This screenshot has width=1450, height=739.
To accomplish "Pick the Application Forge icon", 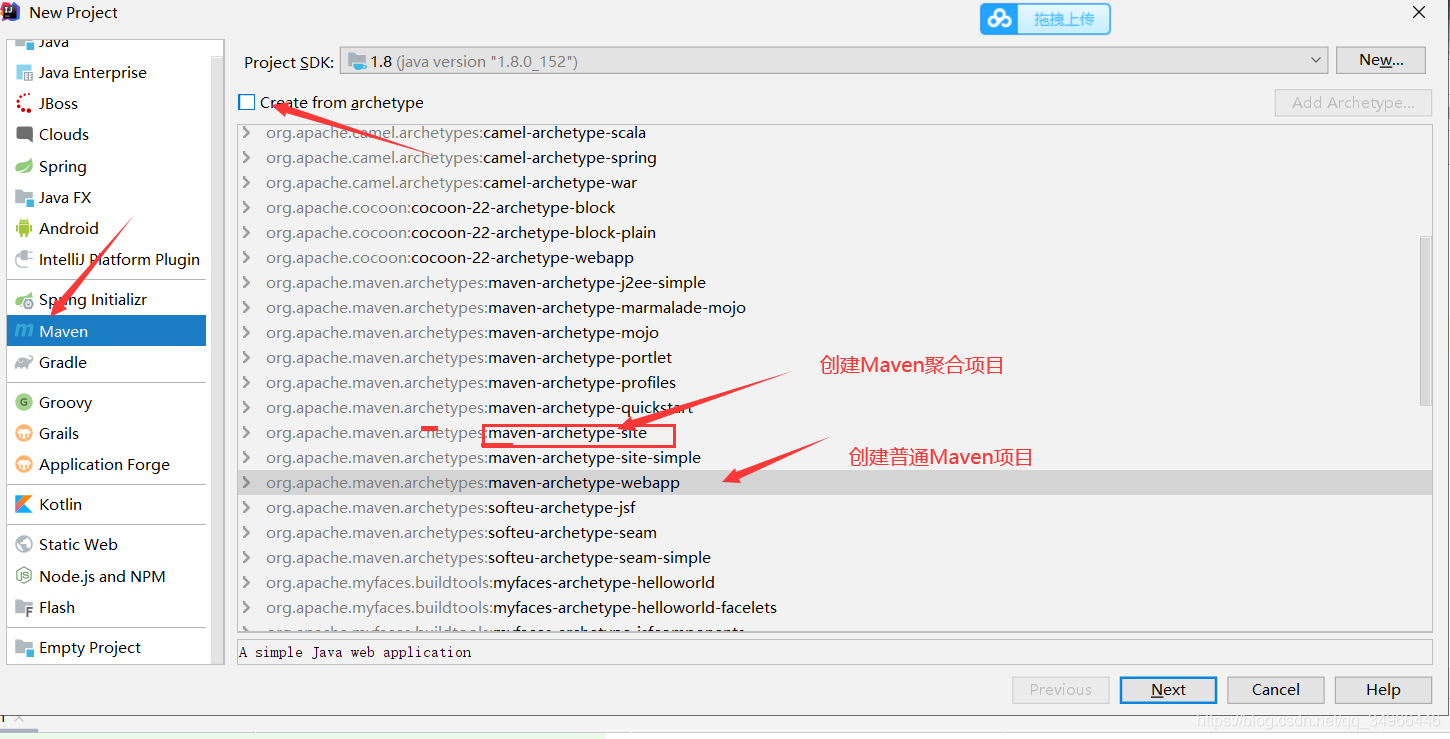I will [x=24, y=464].
